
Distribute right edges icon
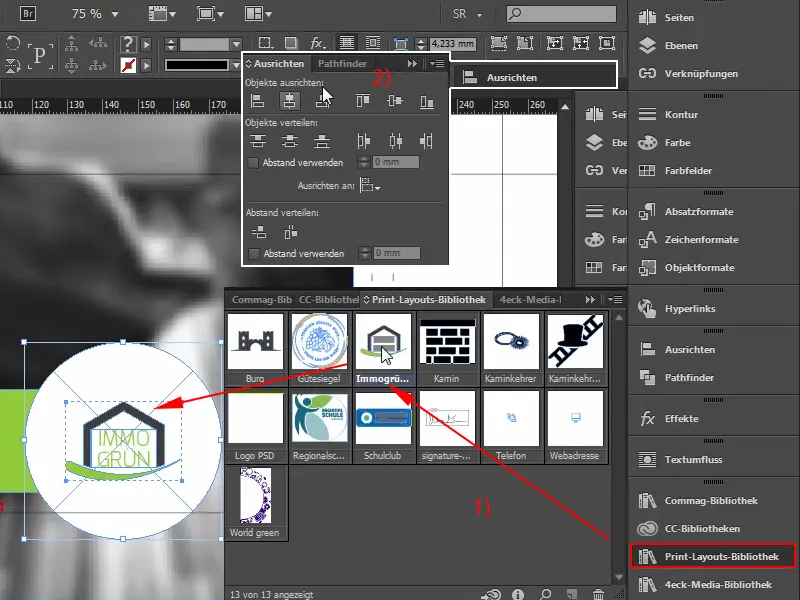coord(426,141)
